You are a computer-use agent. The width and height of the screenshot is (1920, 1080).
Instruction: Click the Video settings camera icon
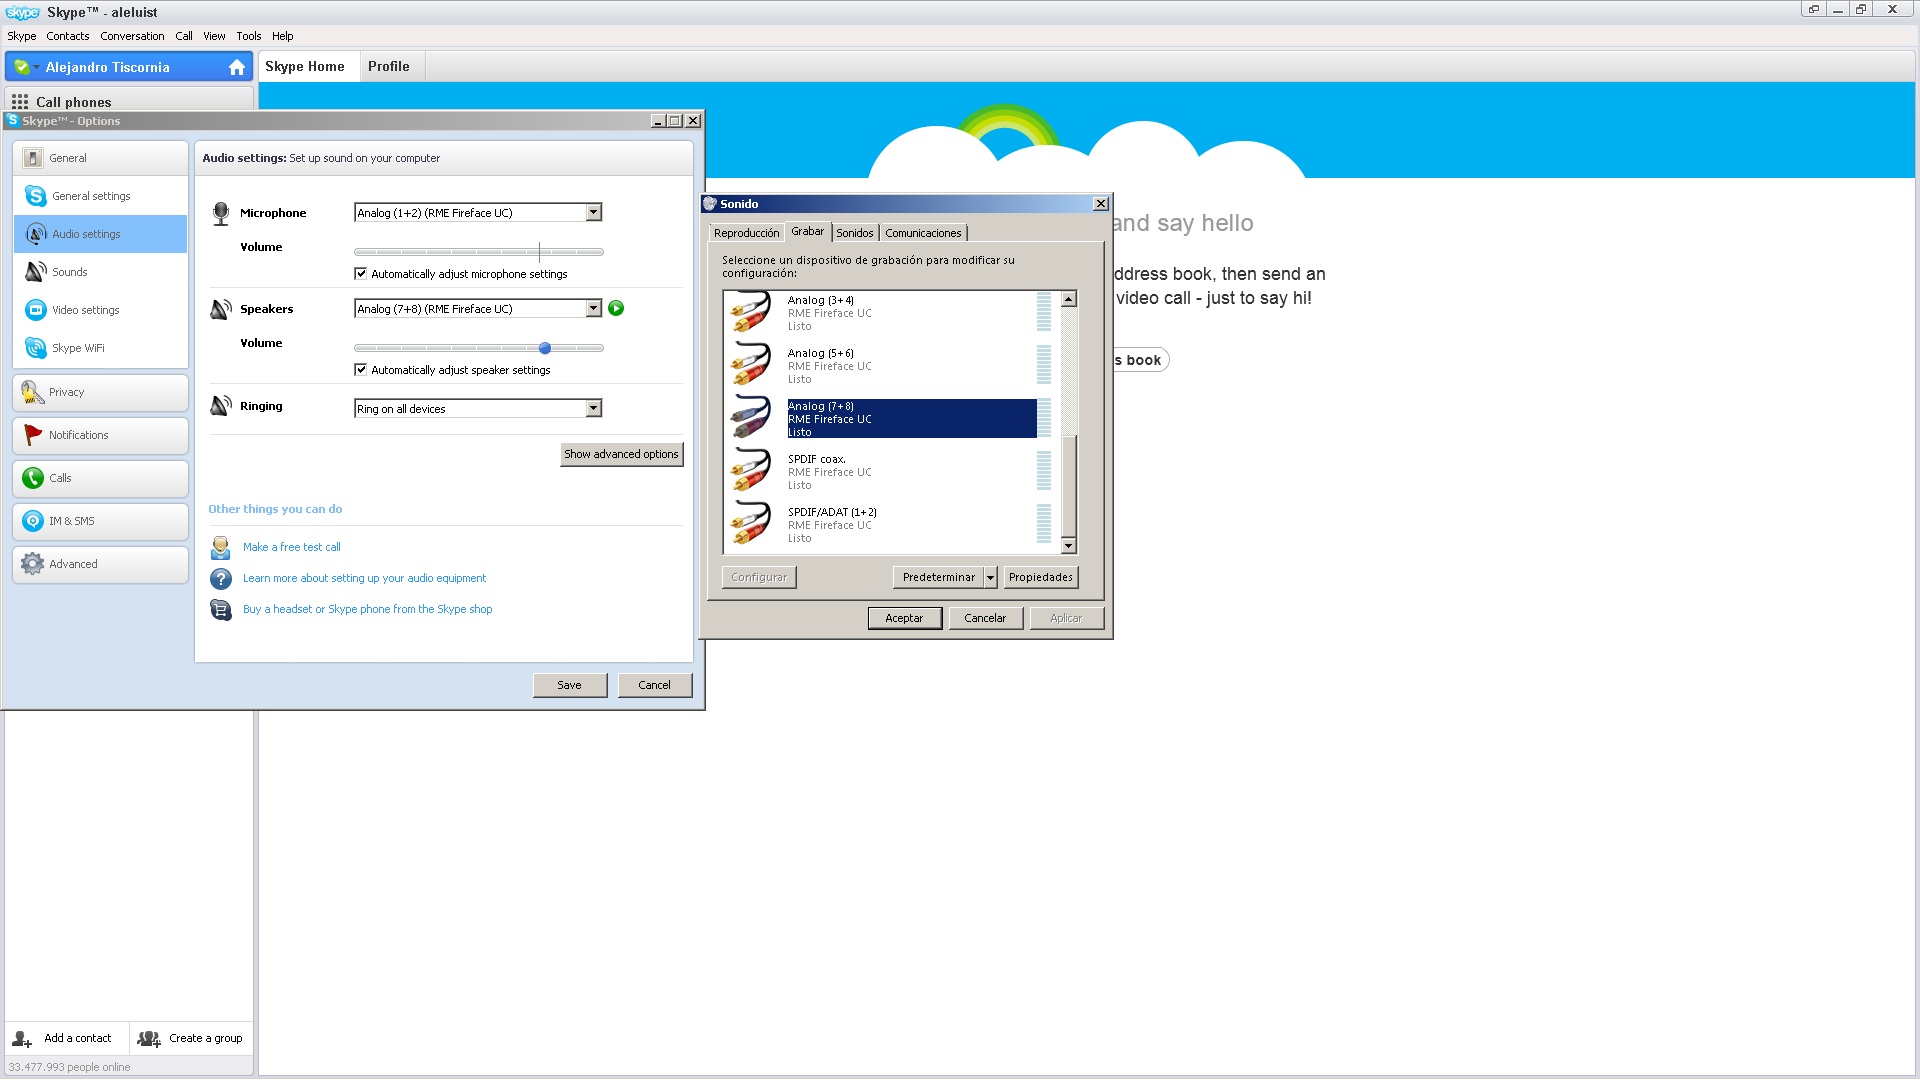point(36,310)
